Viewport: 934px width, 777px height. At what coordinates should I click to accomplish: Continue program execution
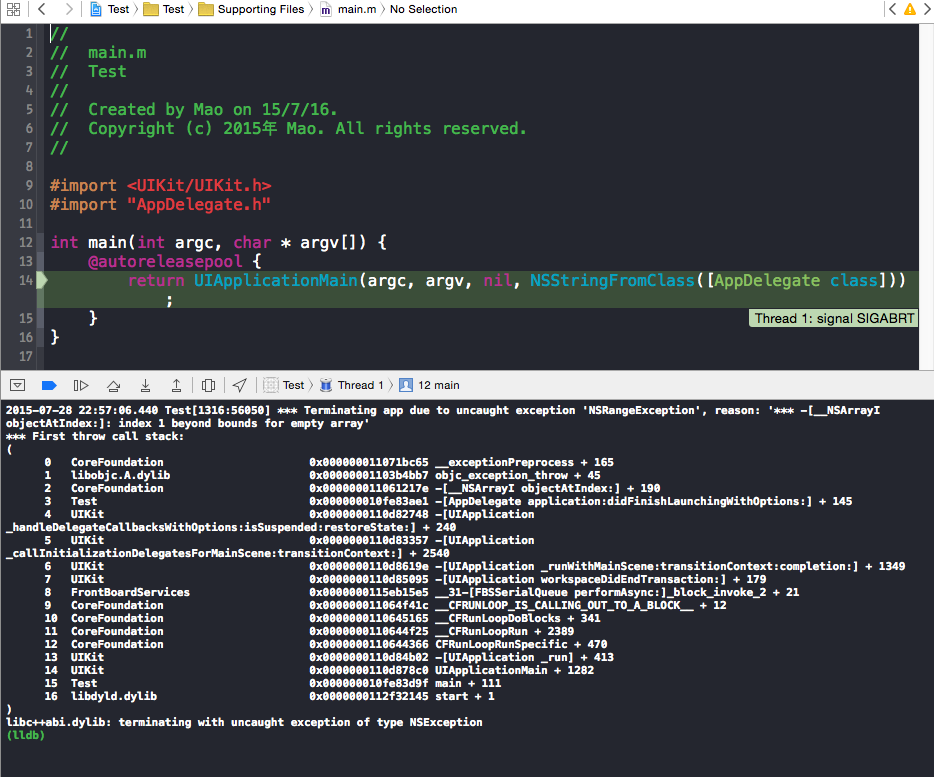coord(82,385)
